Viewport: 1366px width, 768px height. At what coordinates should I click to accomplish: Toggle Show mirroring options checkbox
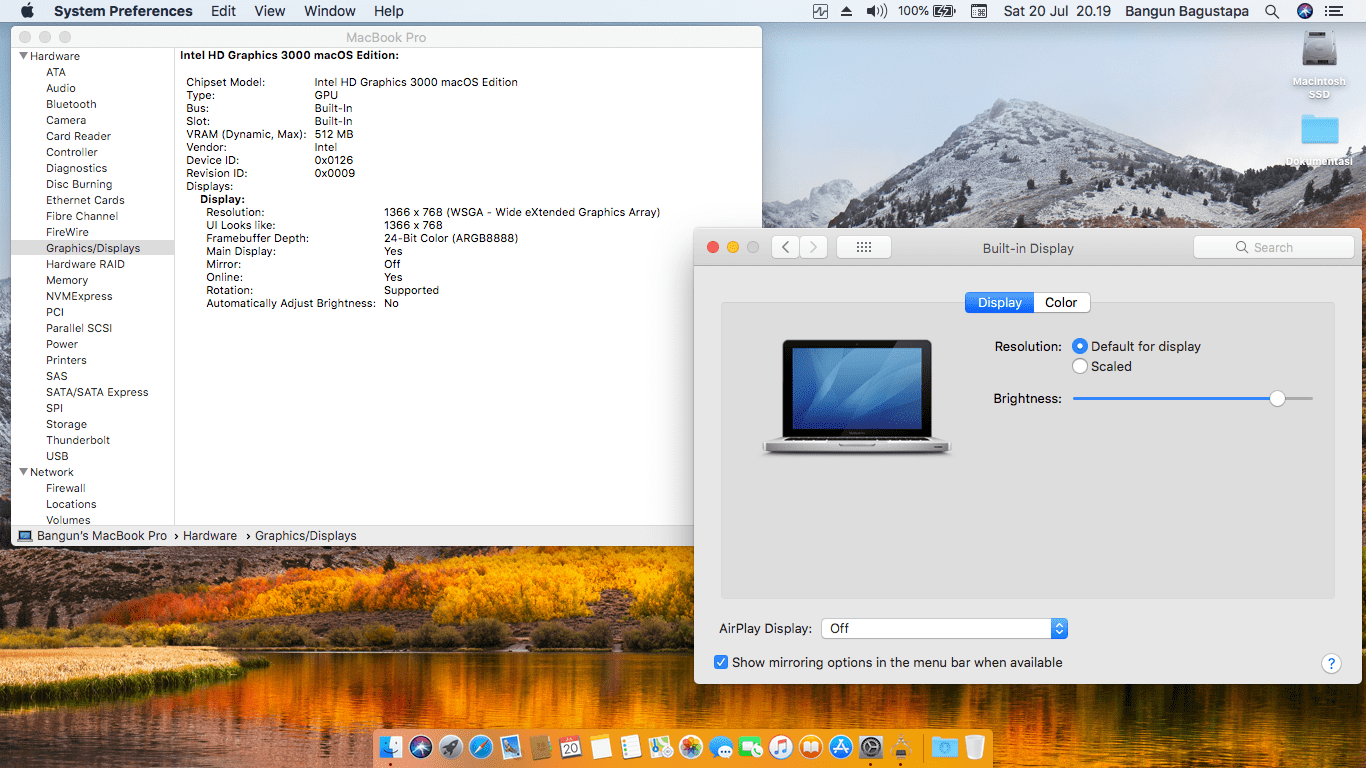[721, 662]
